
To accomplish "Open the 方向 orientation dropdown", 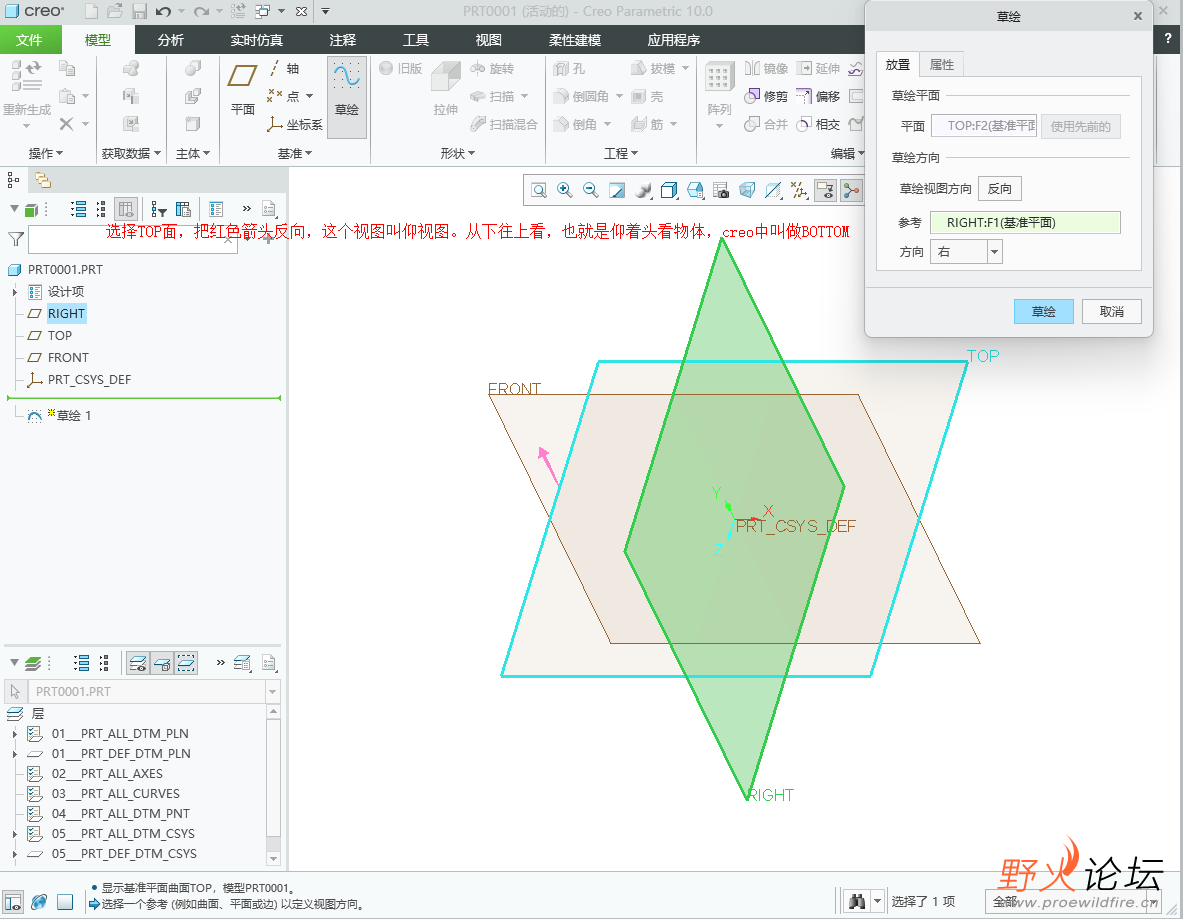I will point(966,252).
